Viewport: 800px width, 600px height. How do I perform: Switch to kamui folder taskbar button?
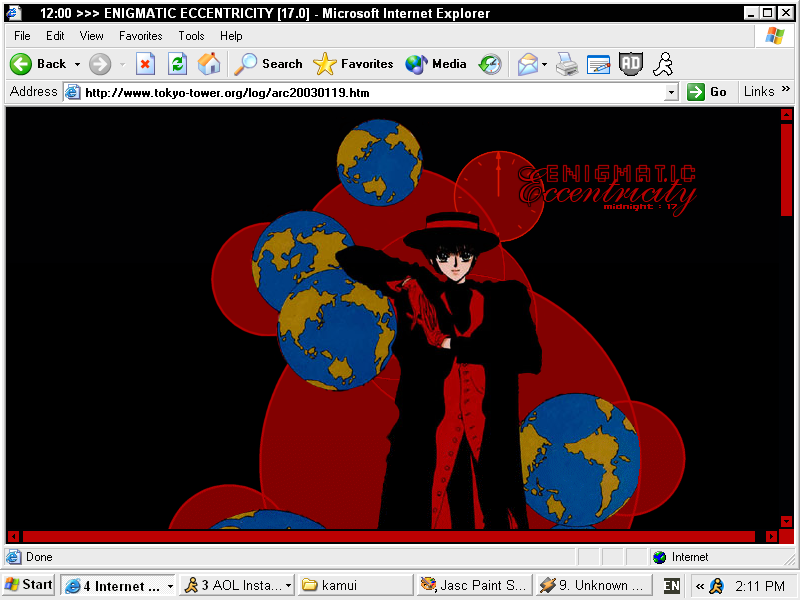tap(356, 585)
